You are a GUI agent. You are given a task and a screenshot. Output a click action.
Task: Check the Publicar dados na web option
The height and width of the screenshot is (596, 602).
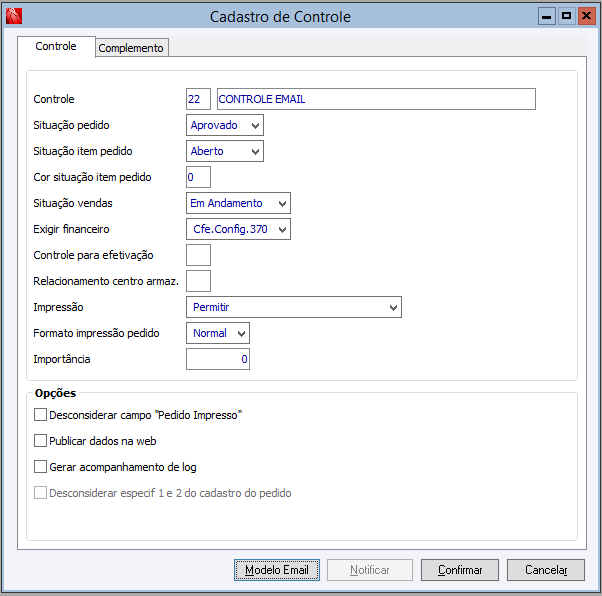coord(41,440)
